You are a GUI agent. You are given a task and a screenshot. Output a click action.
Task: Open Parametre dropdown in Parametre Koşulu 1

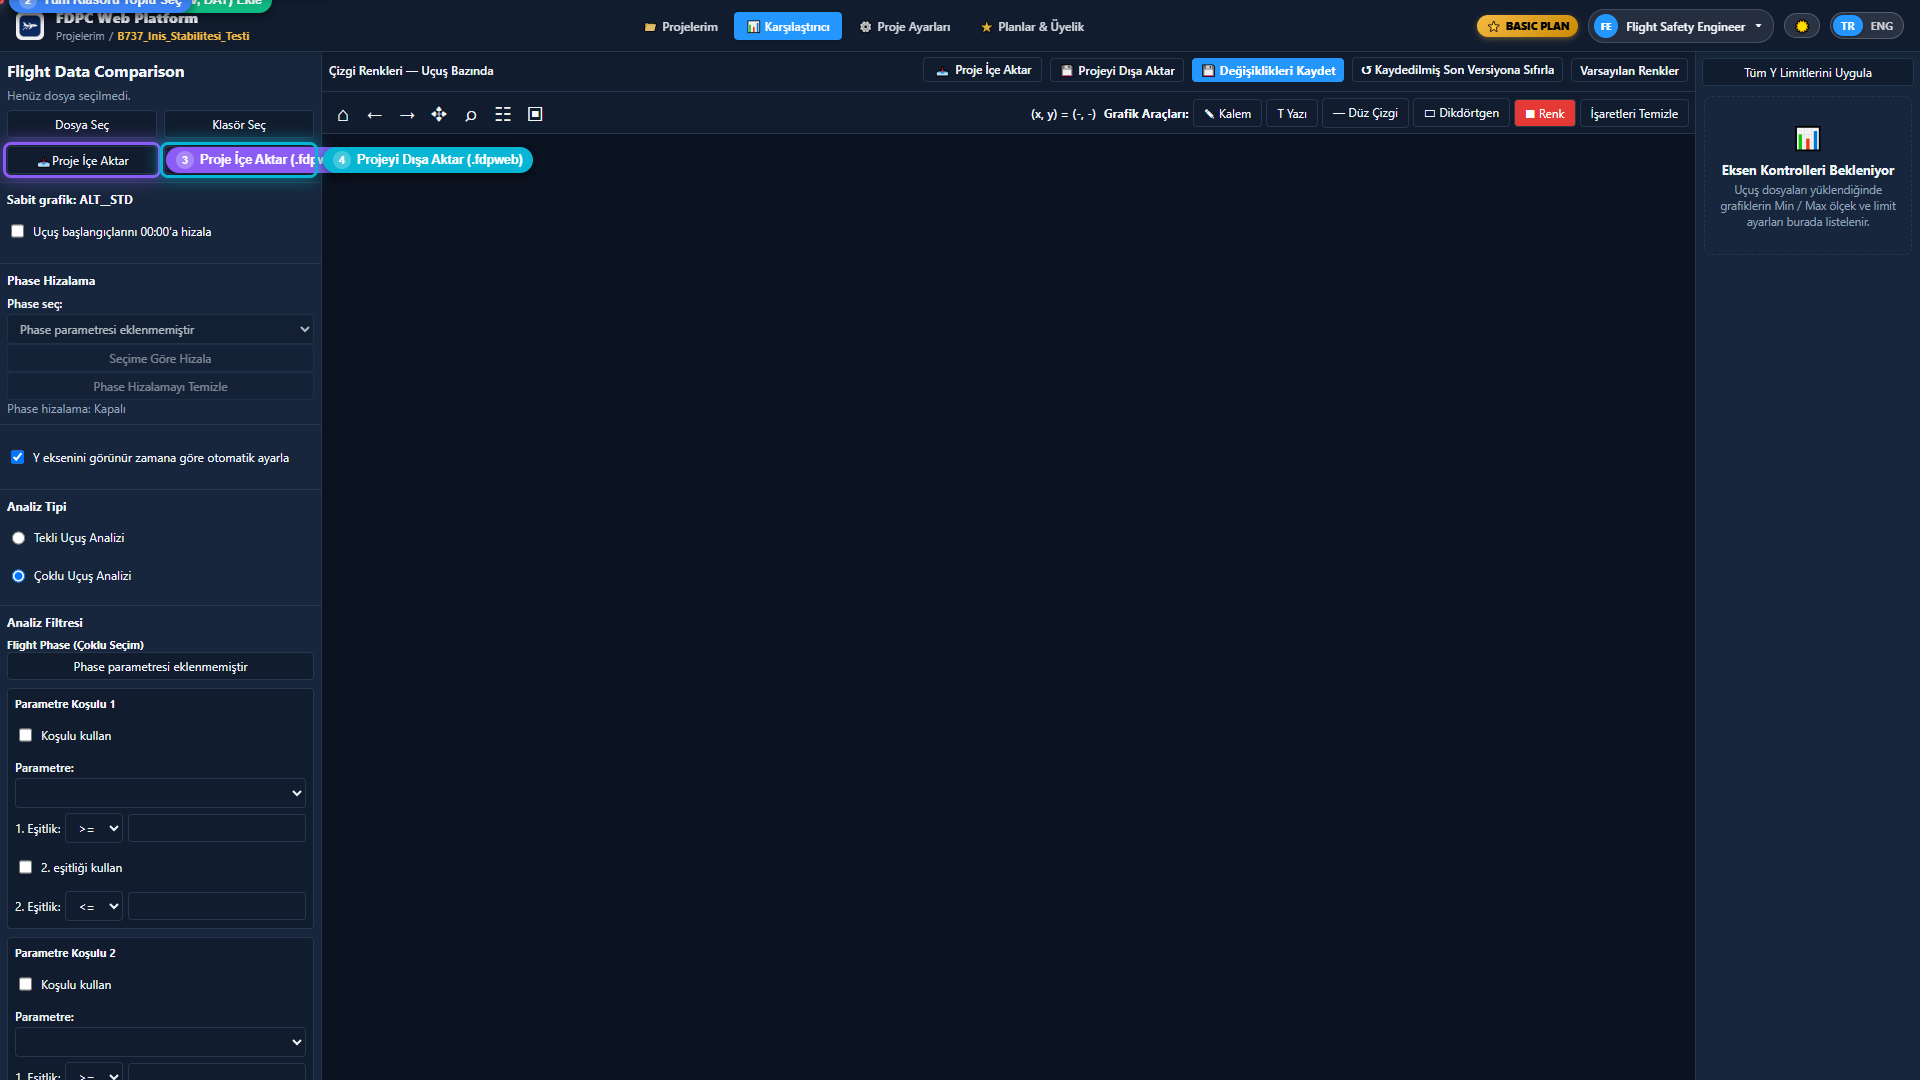pos(160,793)
